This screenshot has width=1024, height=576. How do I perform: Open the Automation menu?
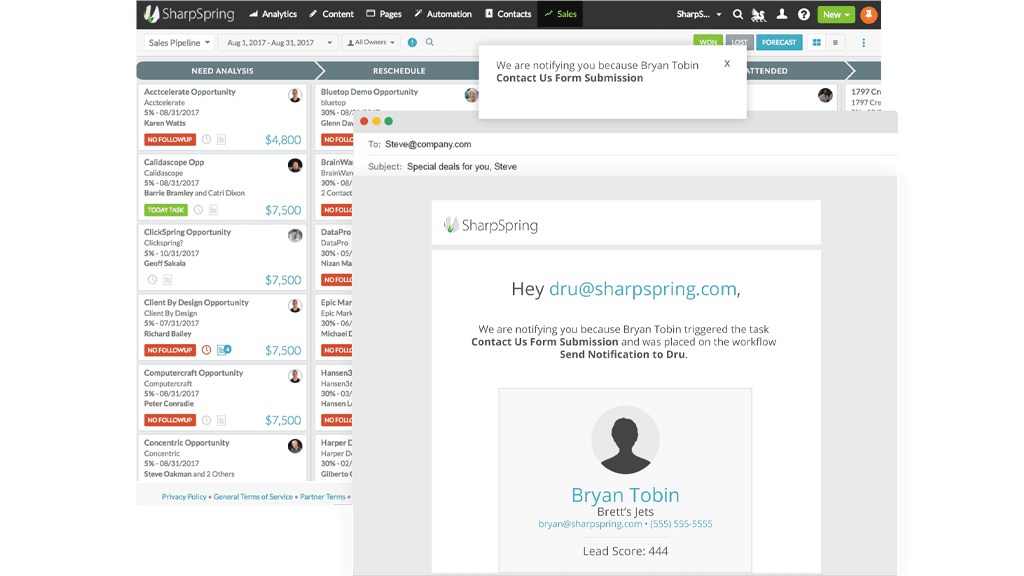pos(443,14)
